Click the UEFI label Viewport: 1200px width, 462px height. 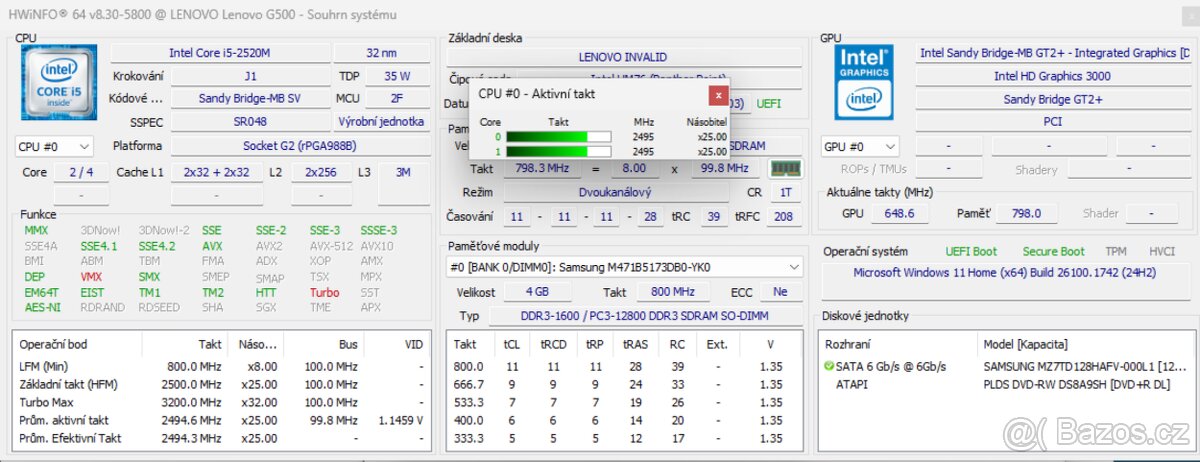tap(769, 103)
